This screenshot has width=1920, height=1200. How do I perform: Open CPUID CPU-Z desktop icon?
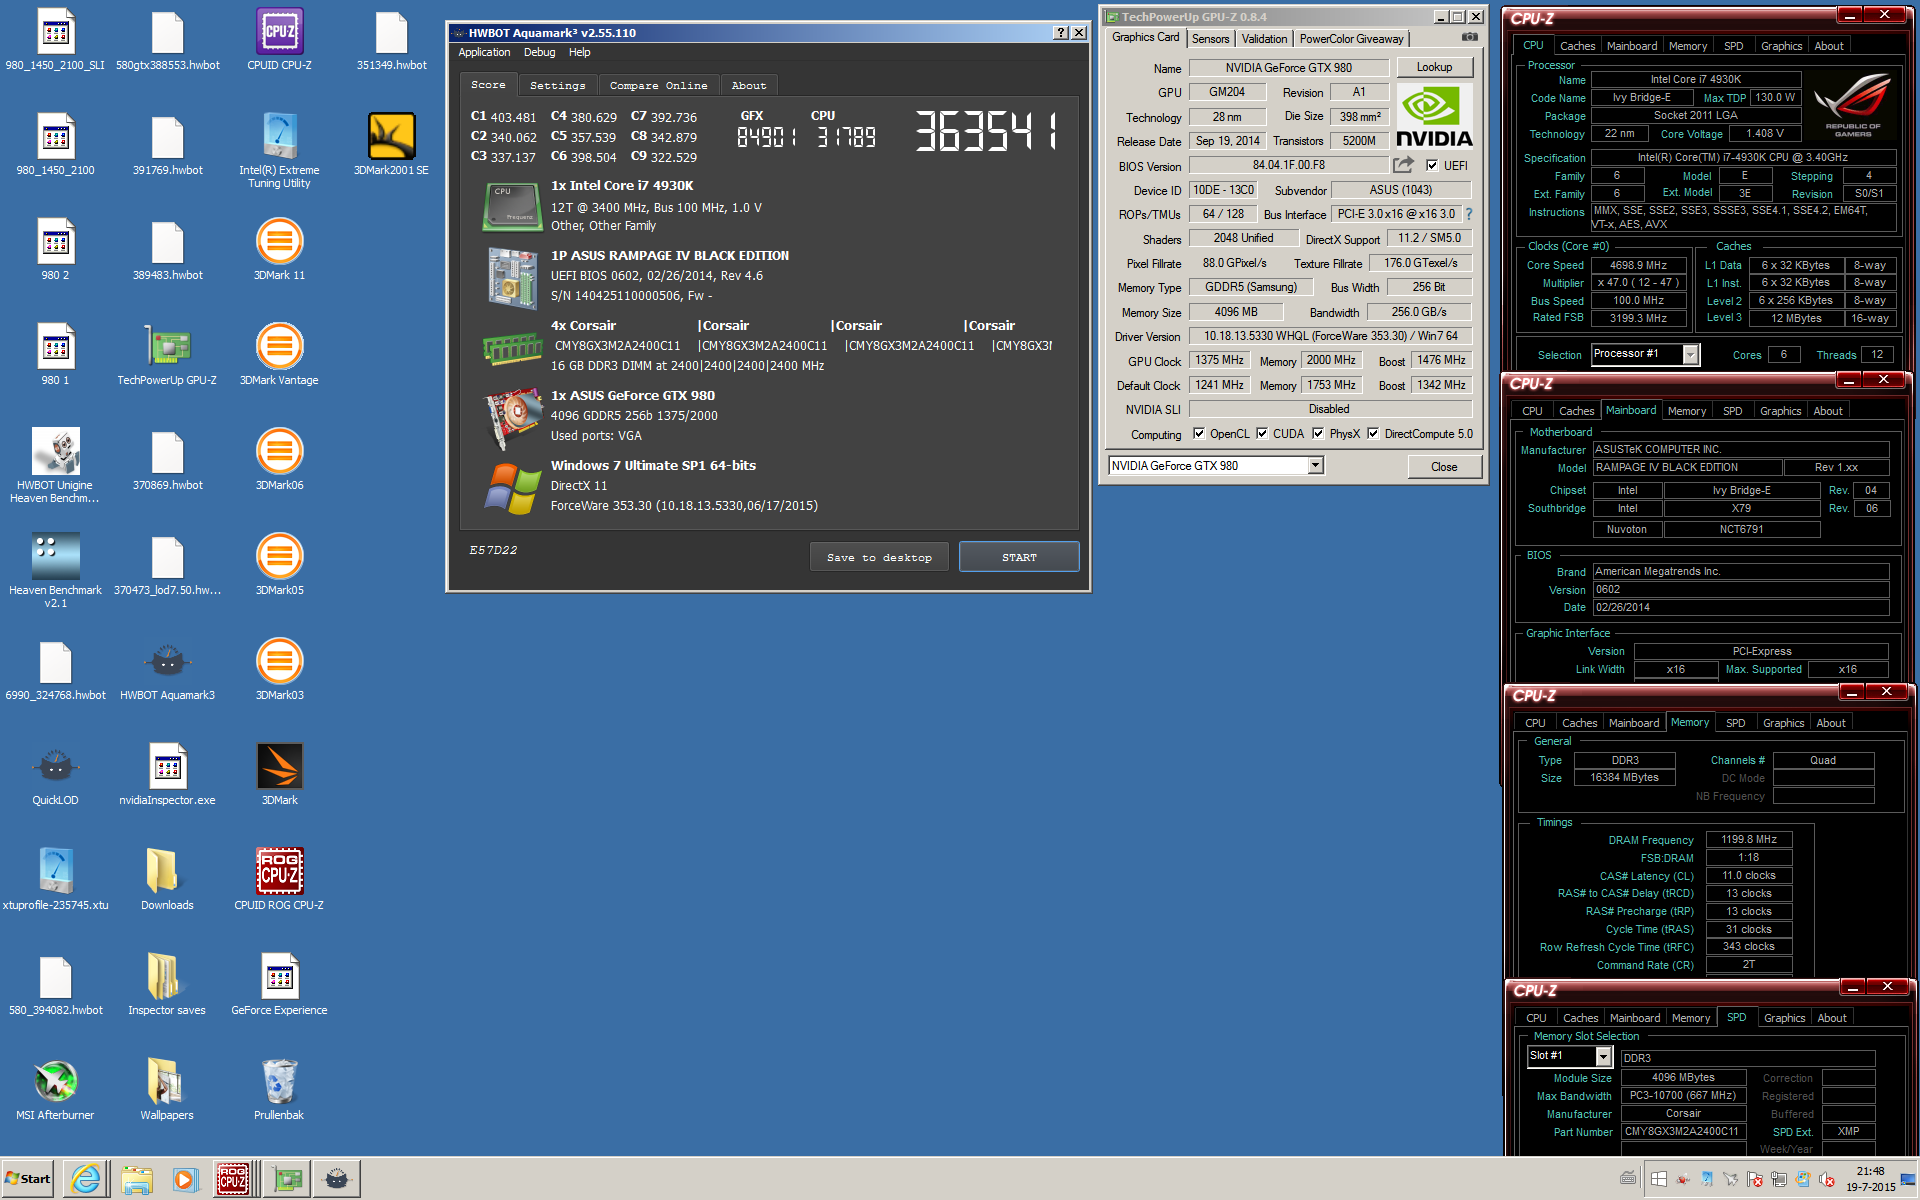(279, 40)
